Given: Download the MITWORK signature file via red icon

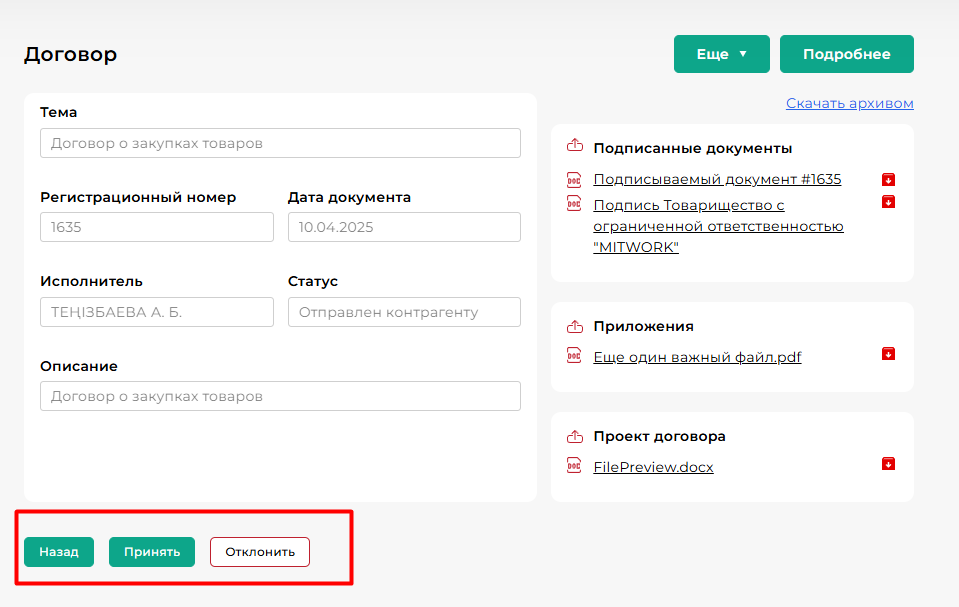Looking at the screenshot, I should (888, 202).
